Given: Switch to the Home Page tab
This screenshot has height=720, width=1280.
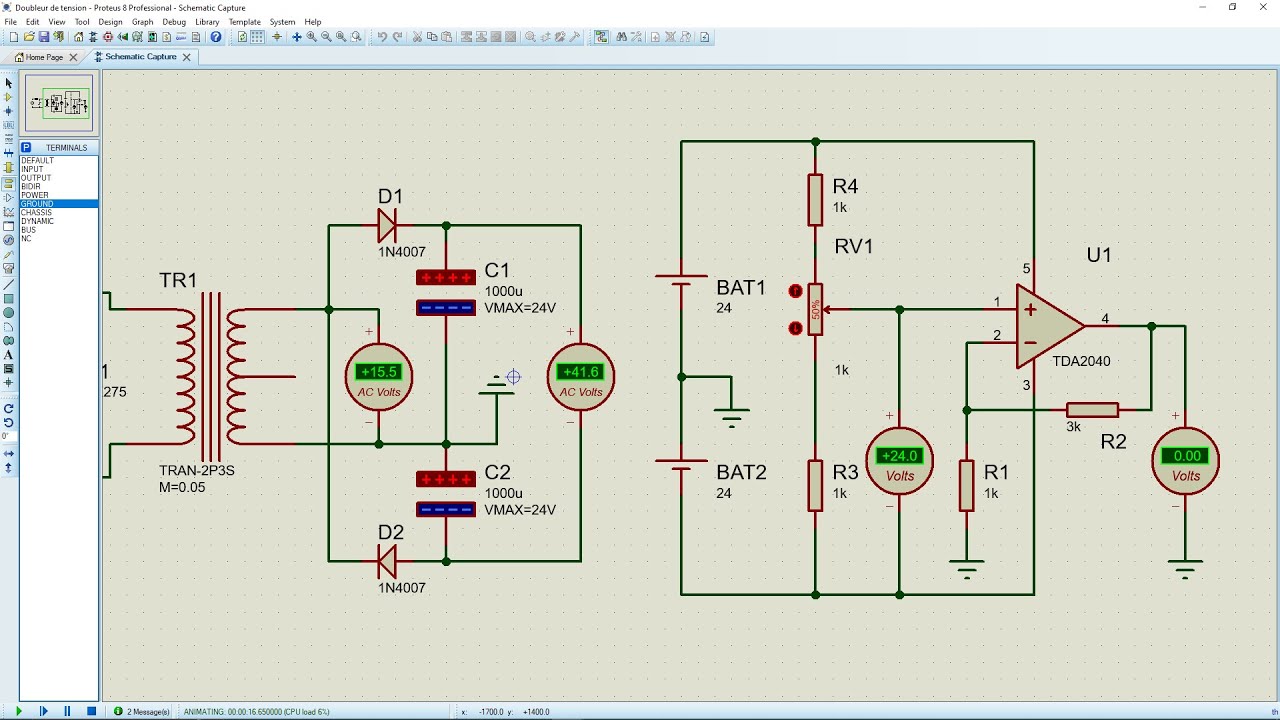Looking at the screenshot, I should click(44, 57).
